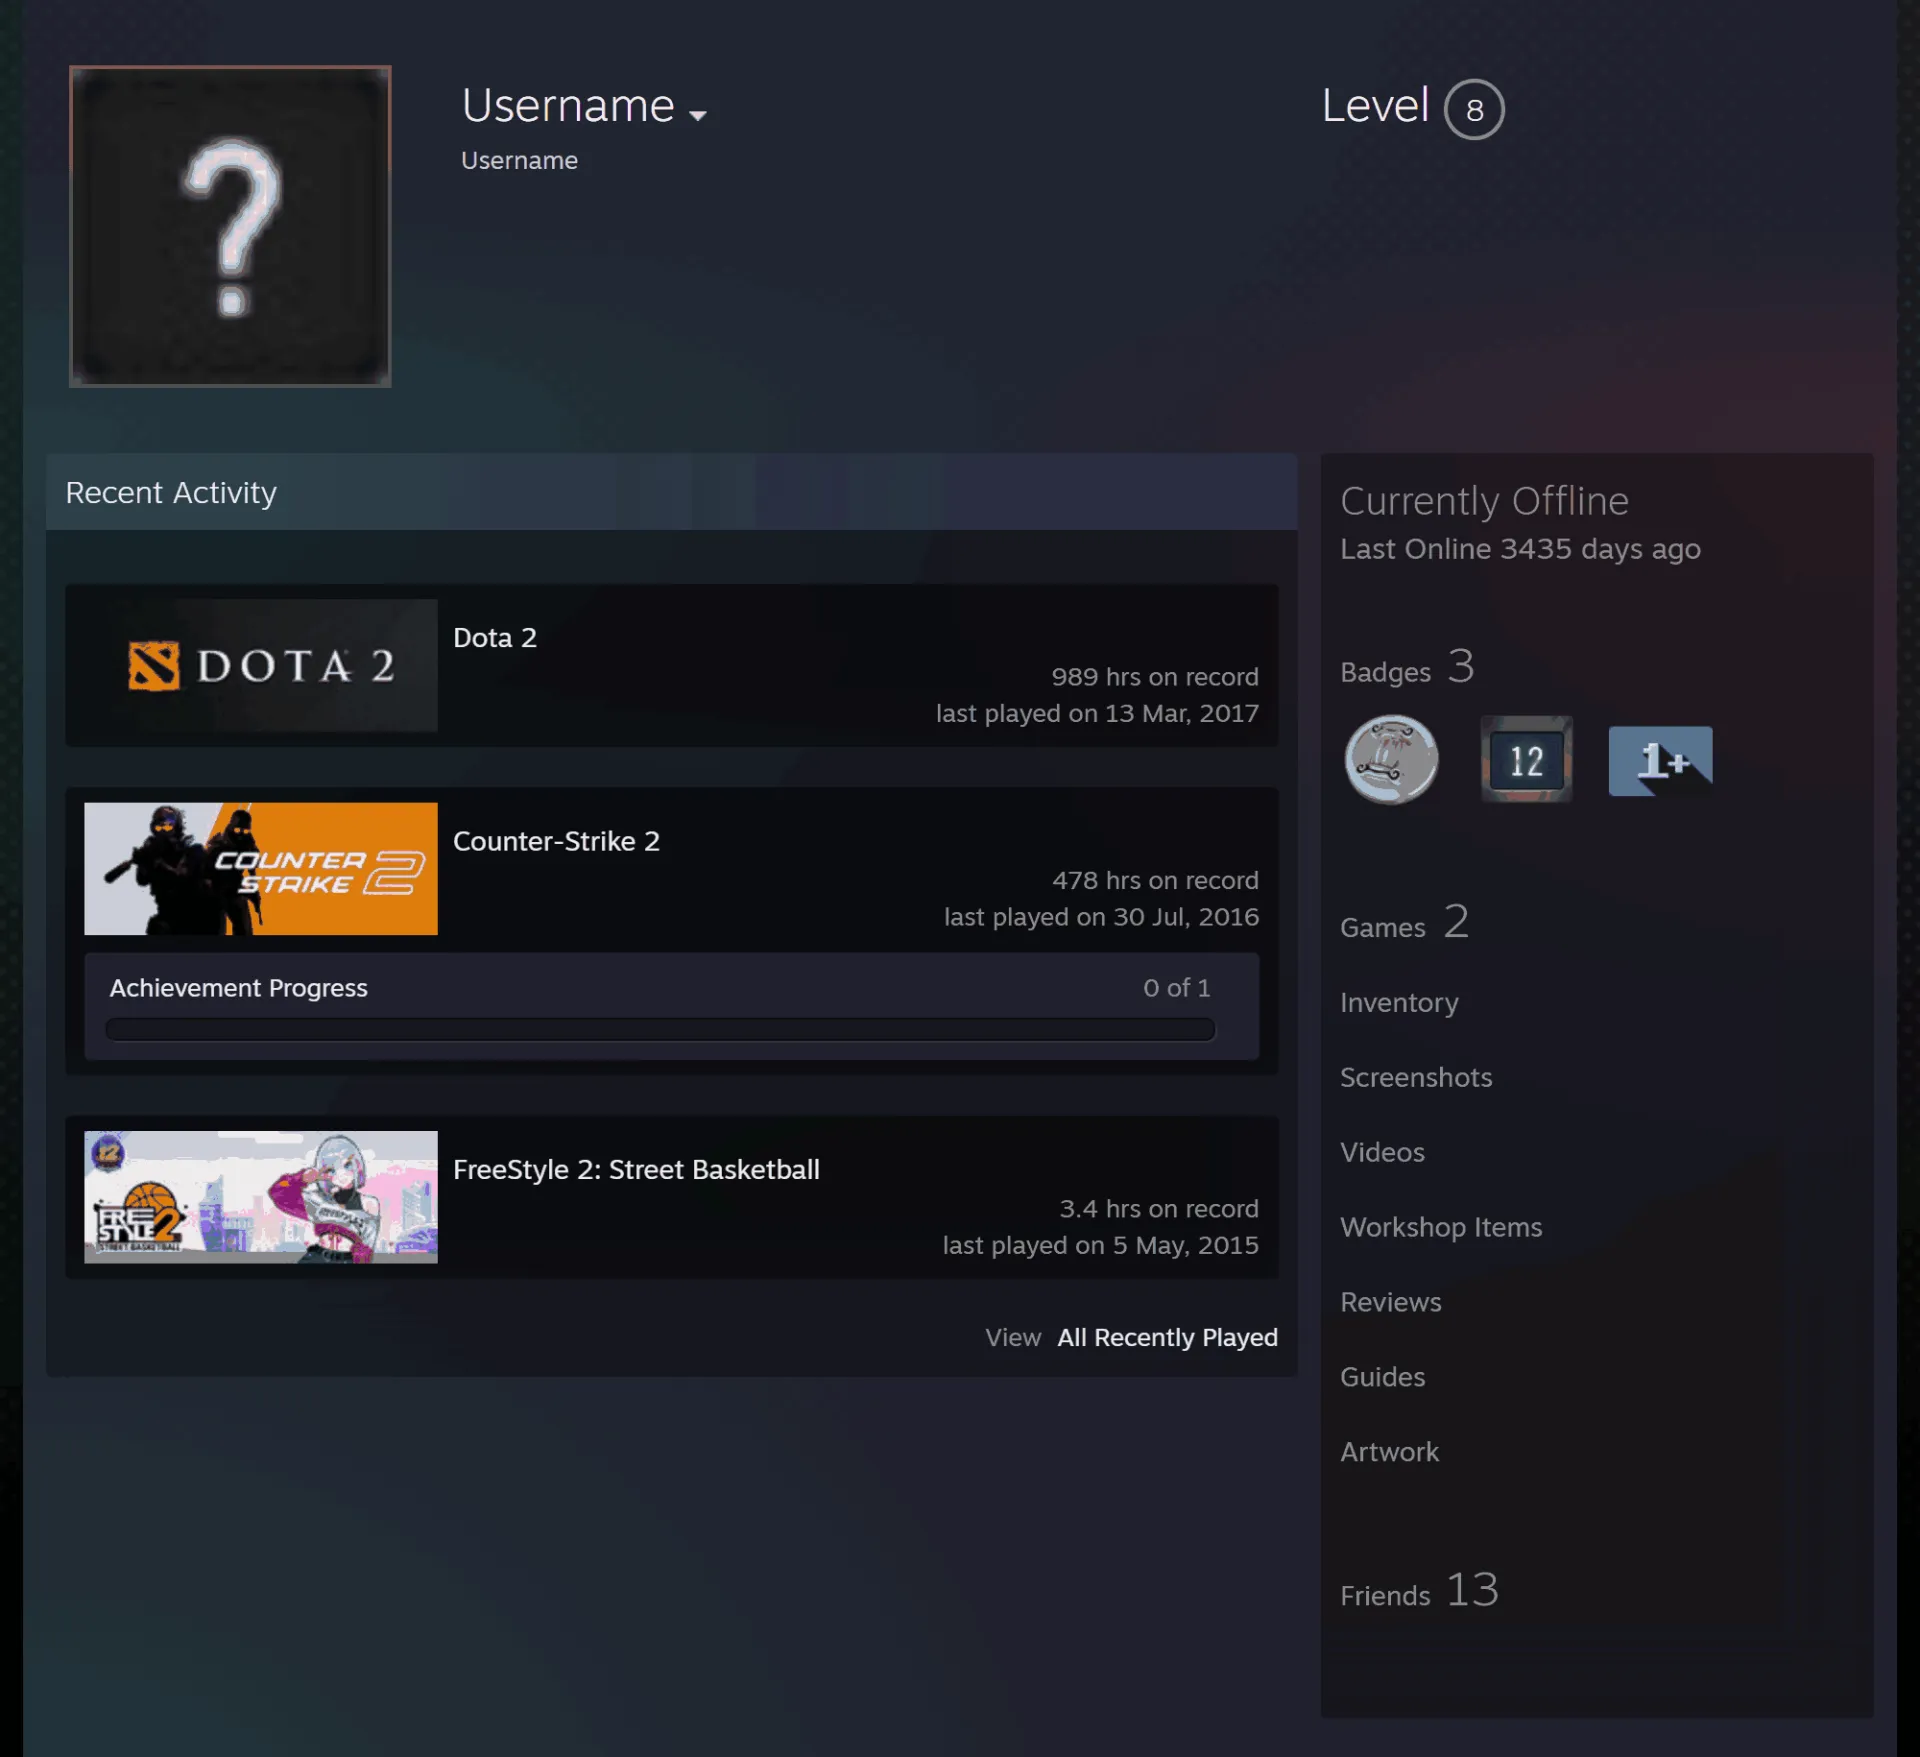The height and width of the screenshot is (1757, 1920).
Task: Open the Workshop Items link
Action: (x=1441, y=1227)
